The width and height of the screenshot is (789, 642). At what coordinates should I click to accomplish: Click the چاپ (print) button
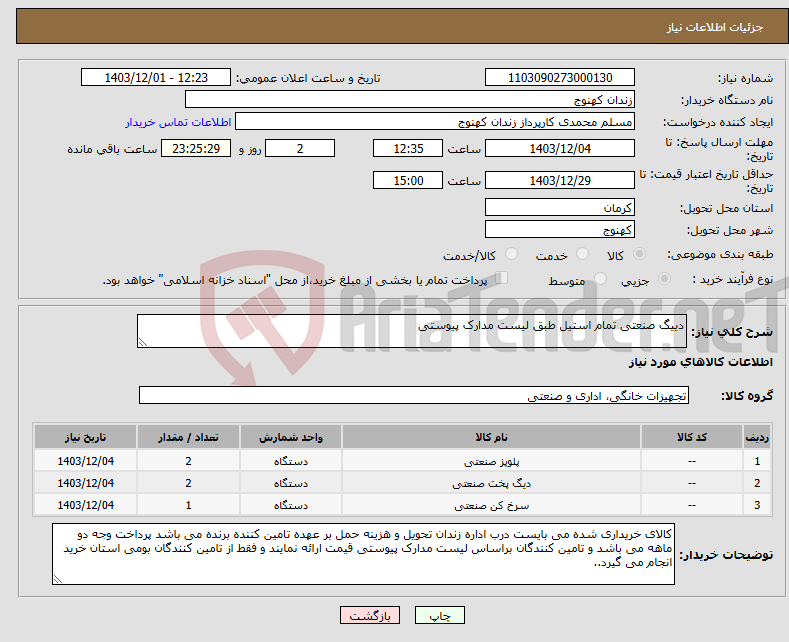pyautogui.click(x=439, y=615)
